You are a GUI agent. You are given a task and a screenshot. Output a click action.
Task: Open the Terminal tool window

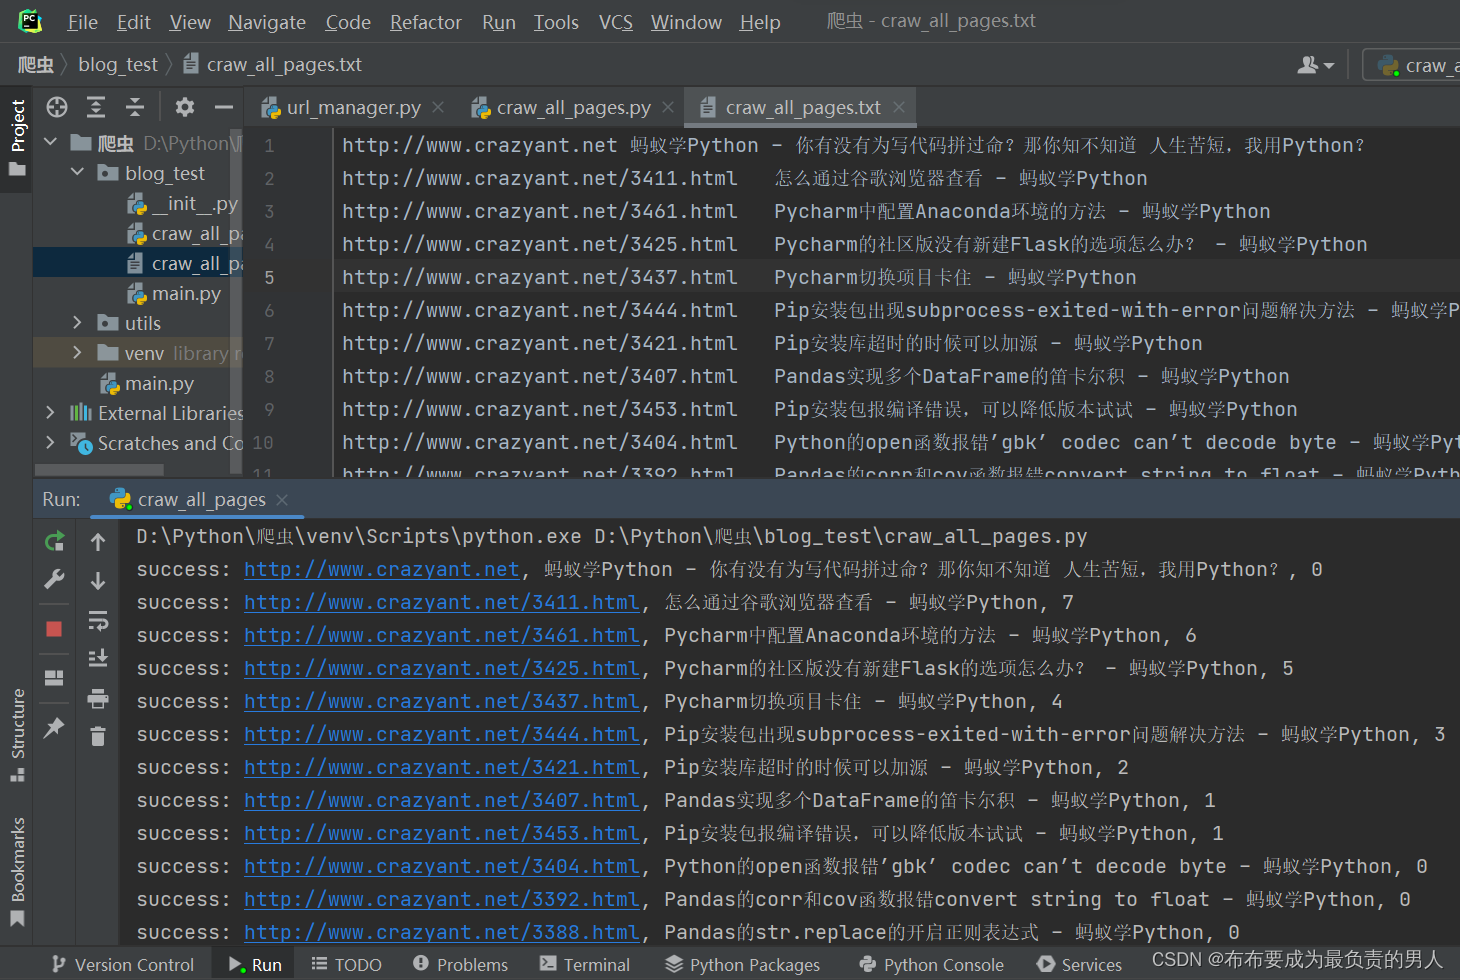point(585,965)
